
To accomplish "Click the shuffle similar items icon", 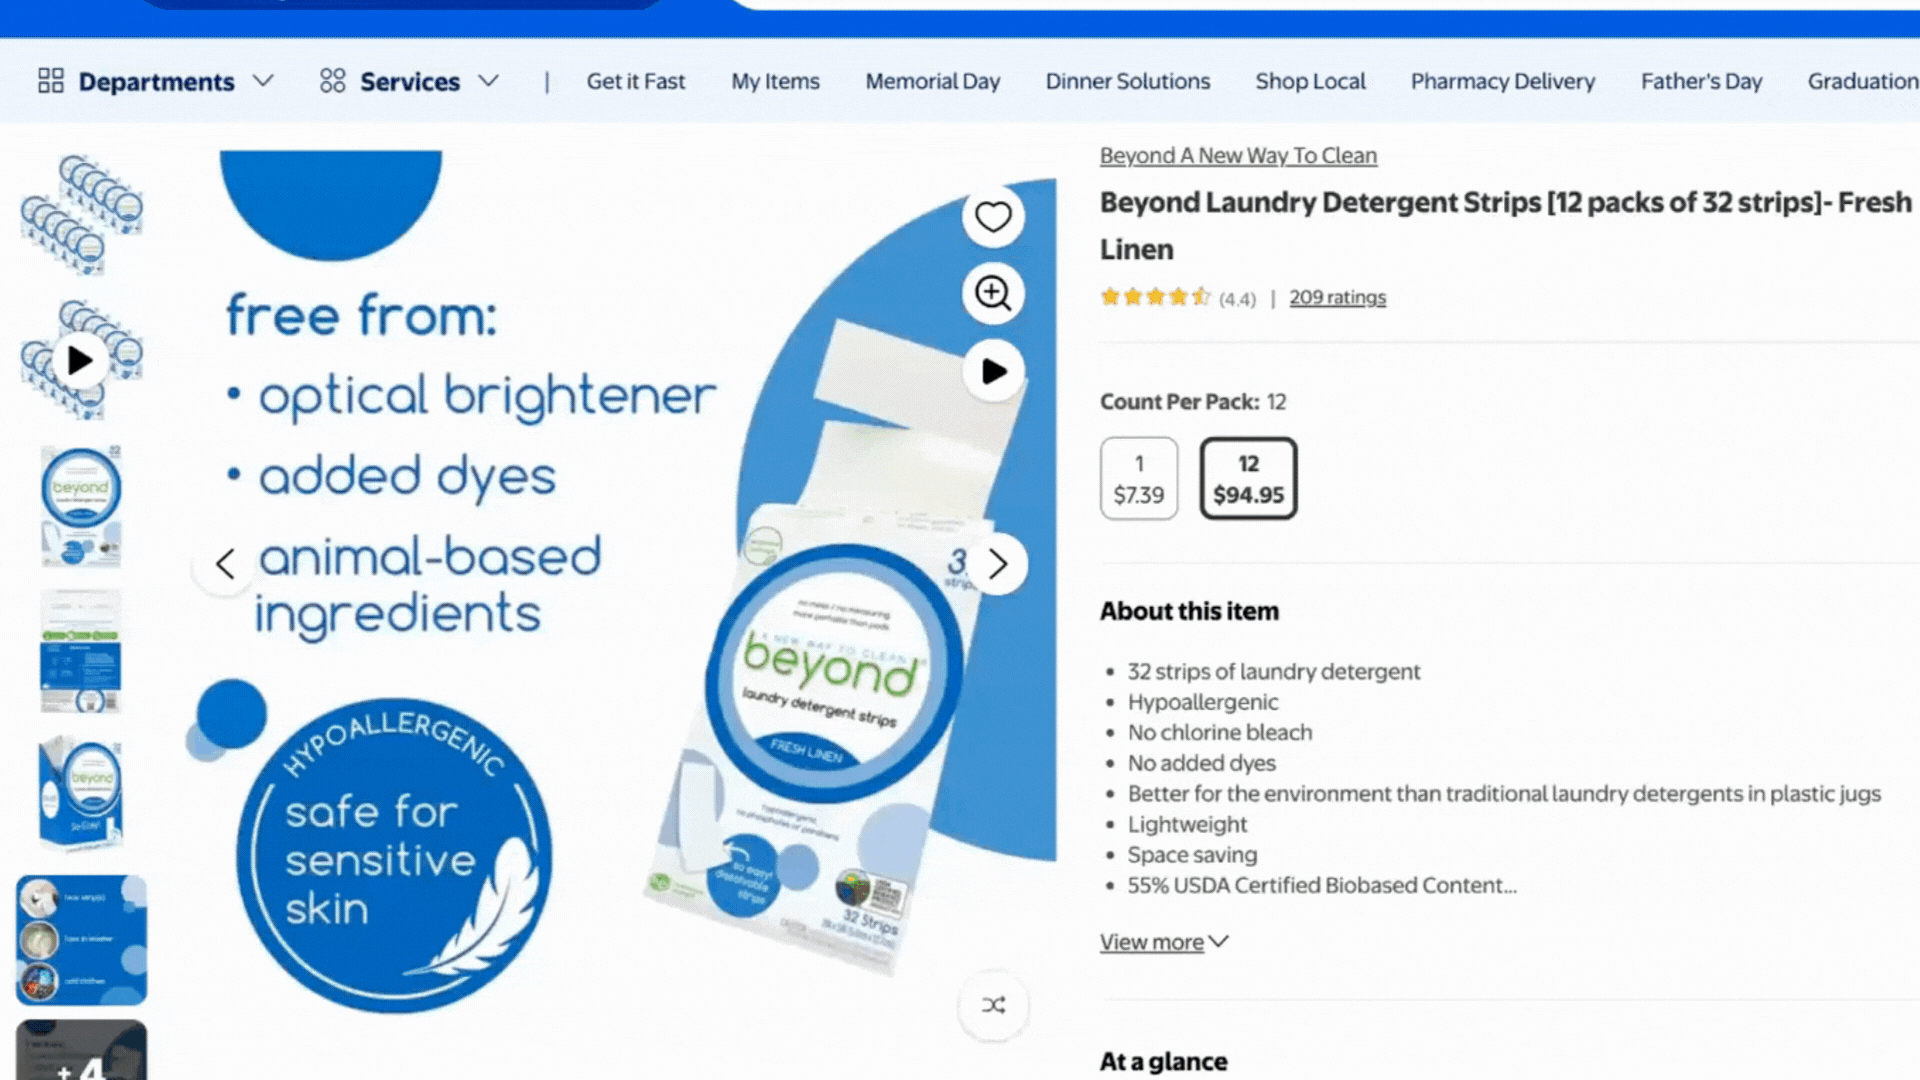I will point(993,1005).
